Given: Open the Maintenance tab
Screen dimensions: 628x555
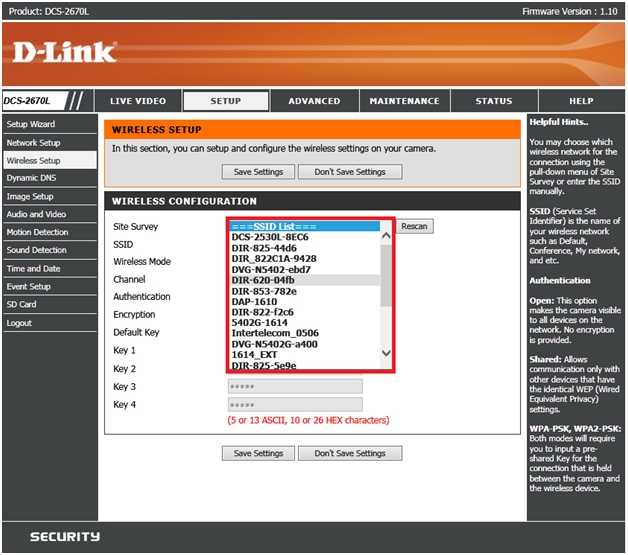Looking at the screenshot, I should coord(404,101).
